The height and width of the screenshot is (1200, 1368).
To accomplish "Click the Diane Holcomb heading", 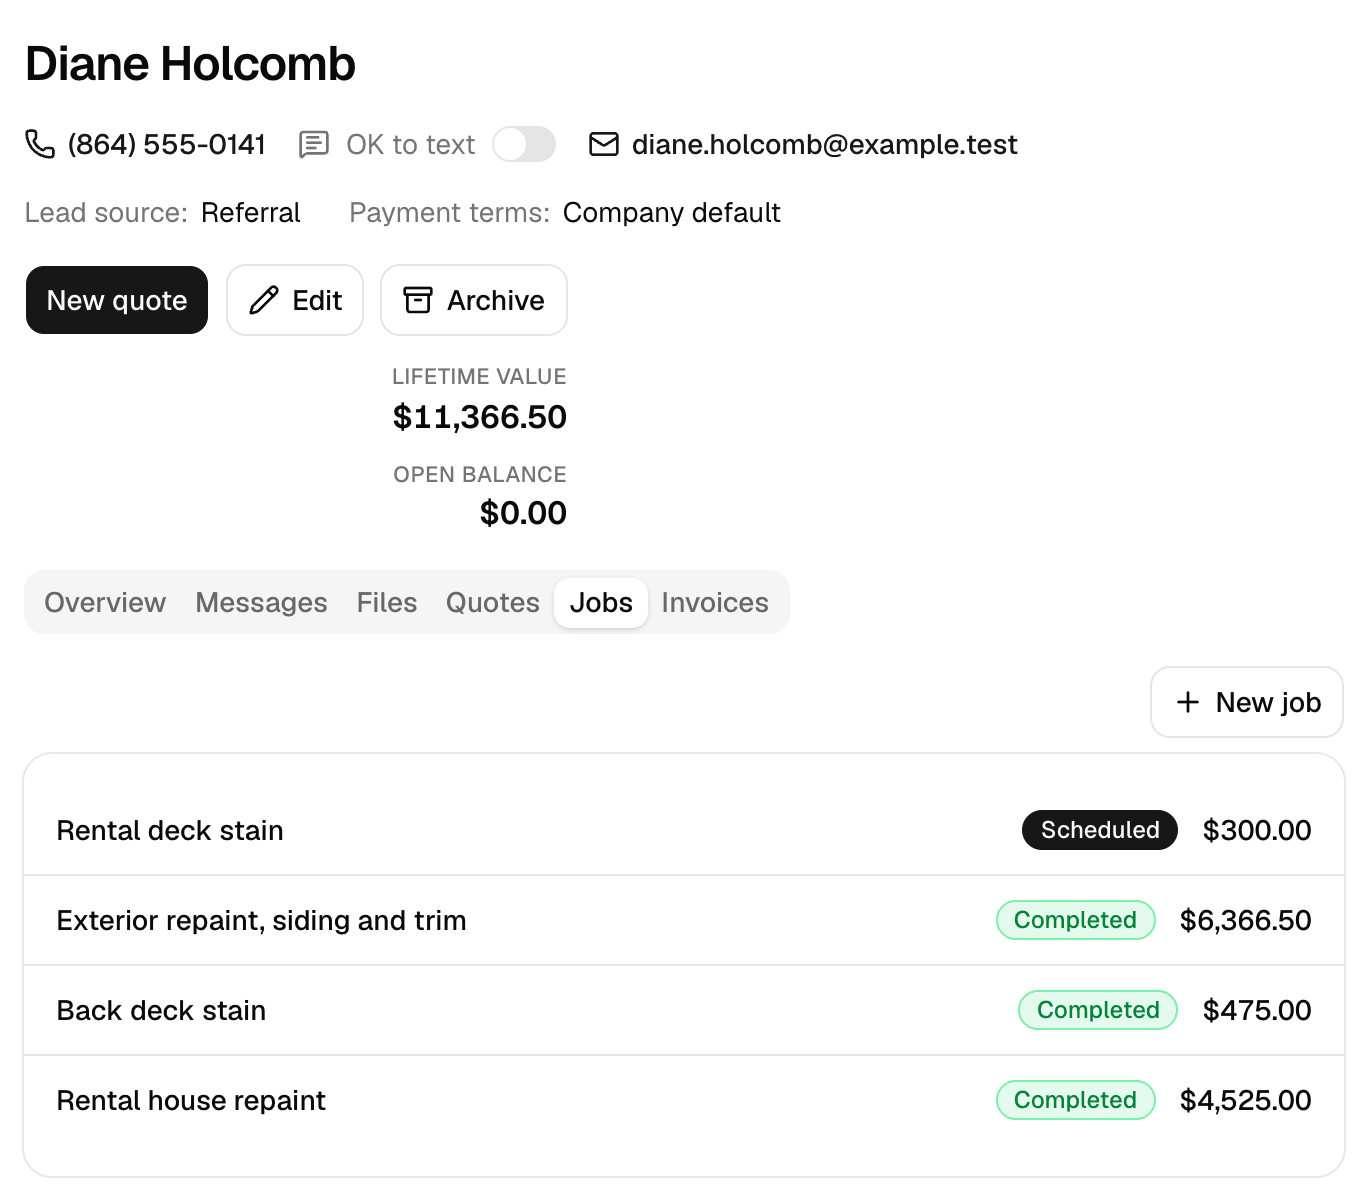I will click(x=190, y=64).
